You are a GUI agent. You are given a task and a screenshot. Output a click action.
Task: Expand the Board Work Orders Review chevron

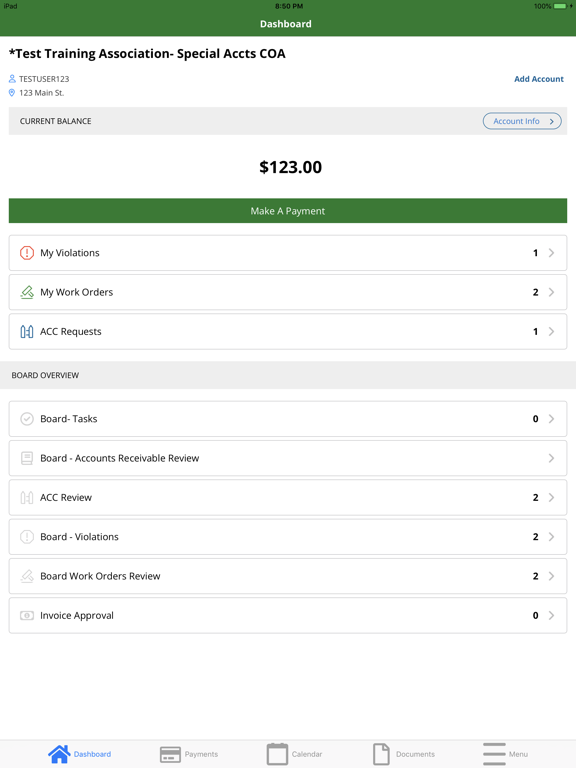point(551,576)
